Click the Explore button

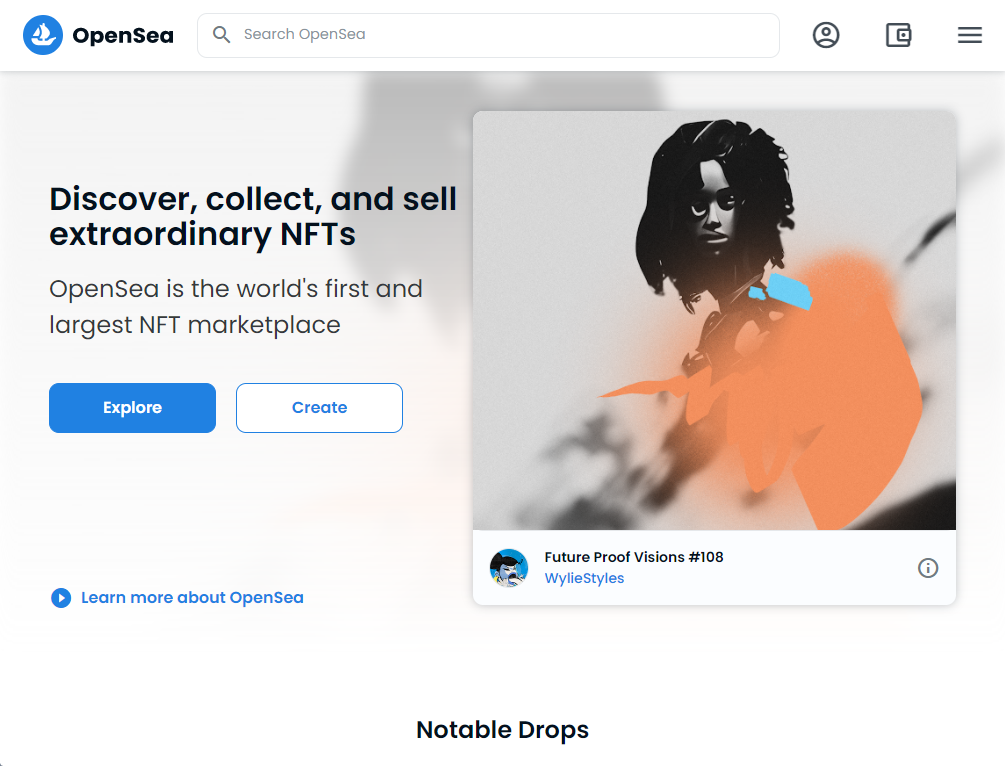click(132, 408)
